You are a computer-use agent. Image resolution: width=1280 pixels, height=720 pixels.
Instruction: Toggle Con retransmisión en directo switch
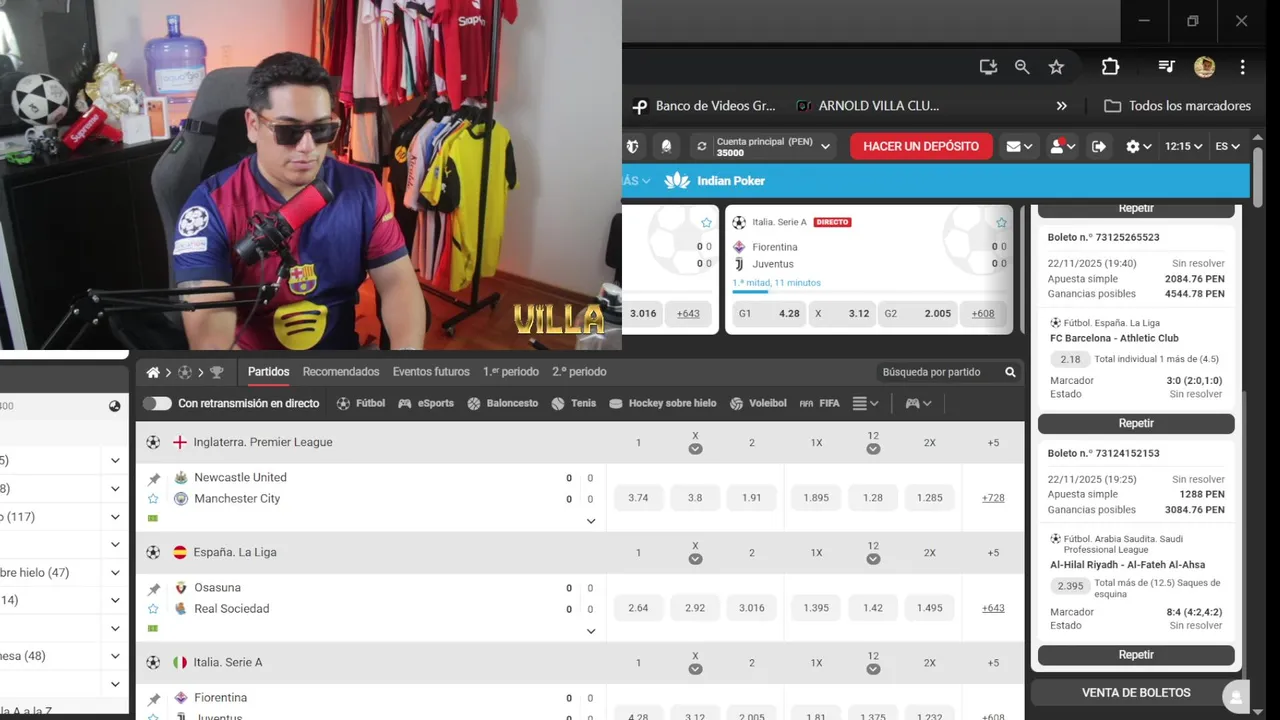(157, 404)
